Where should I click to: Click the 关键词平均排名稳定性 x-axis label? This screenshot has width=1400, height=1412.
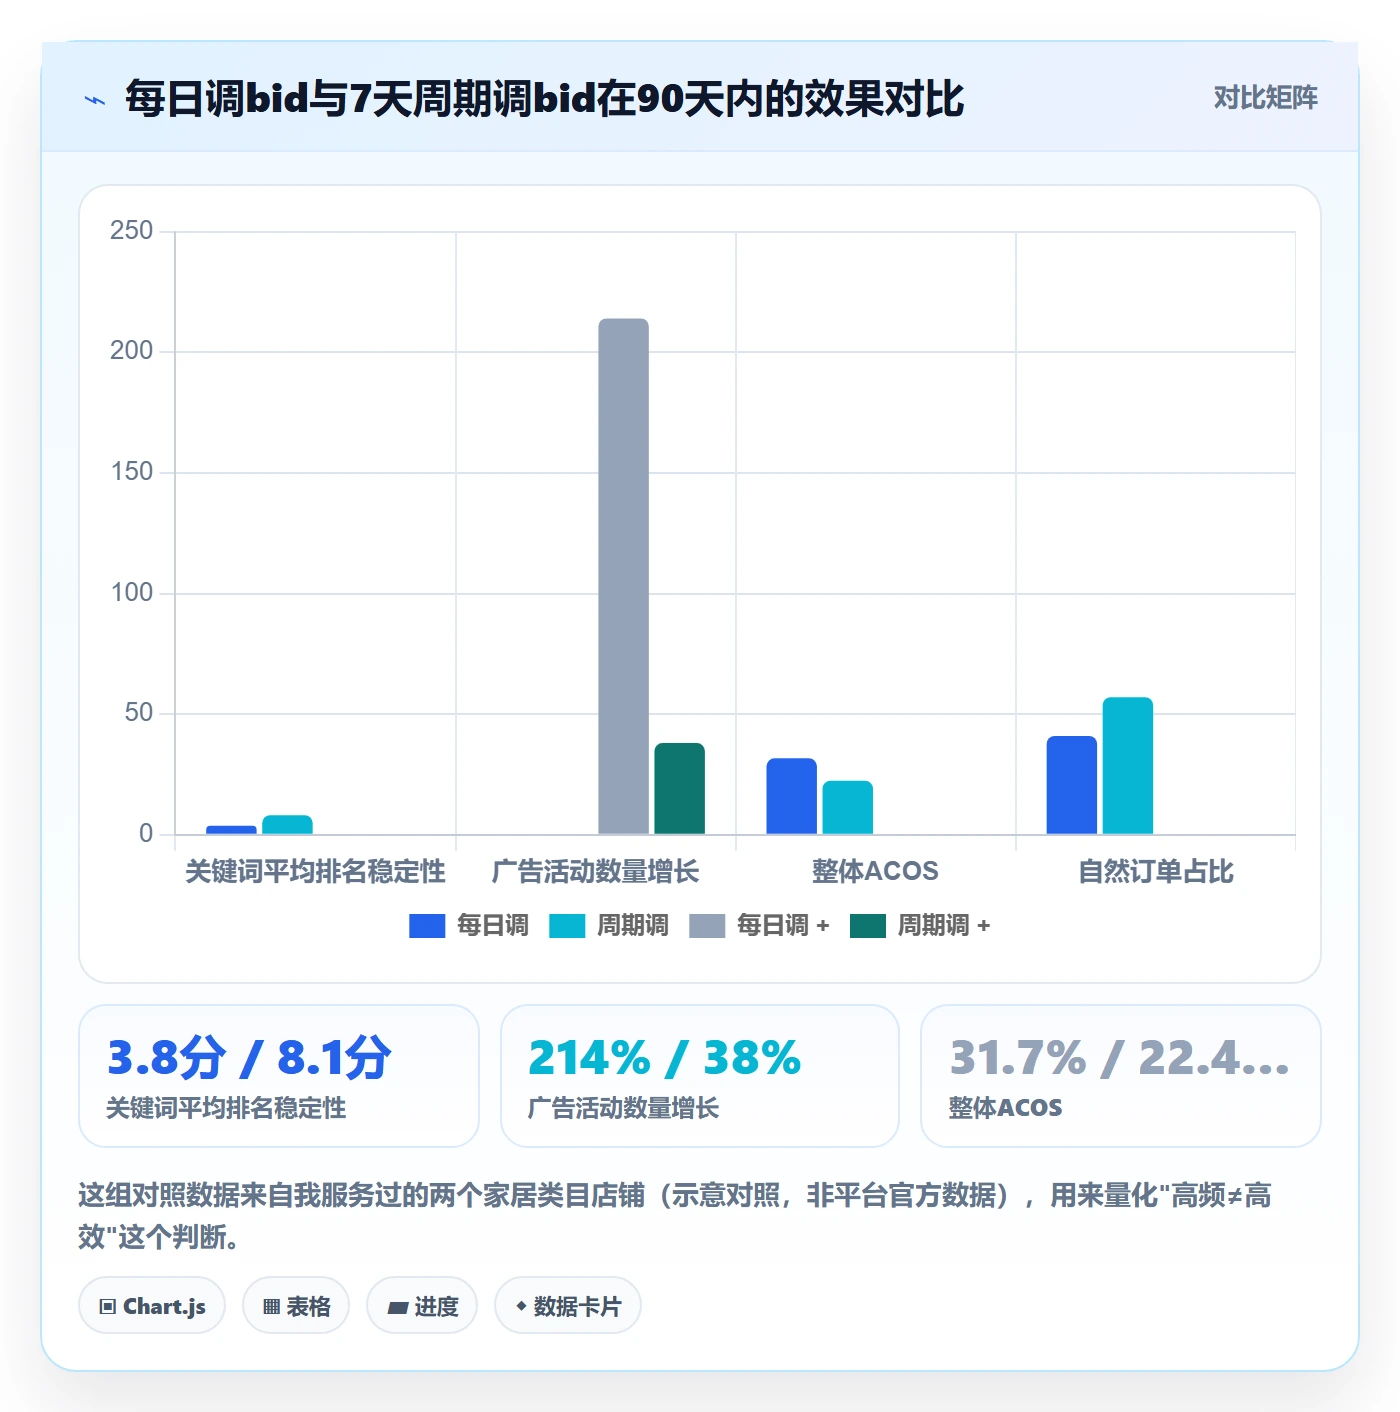click(315, 872)
